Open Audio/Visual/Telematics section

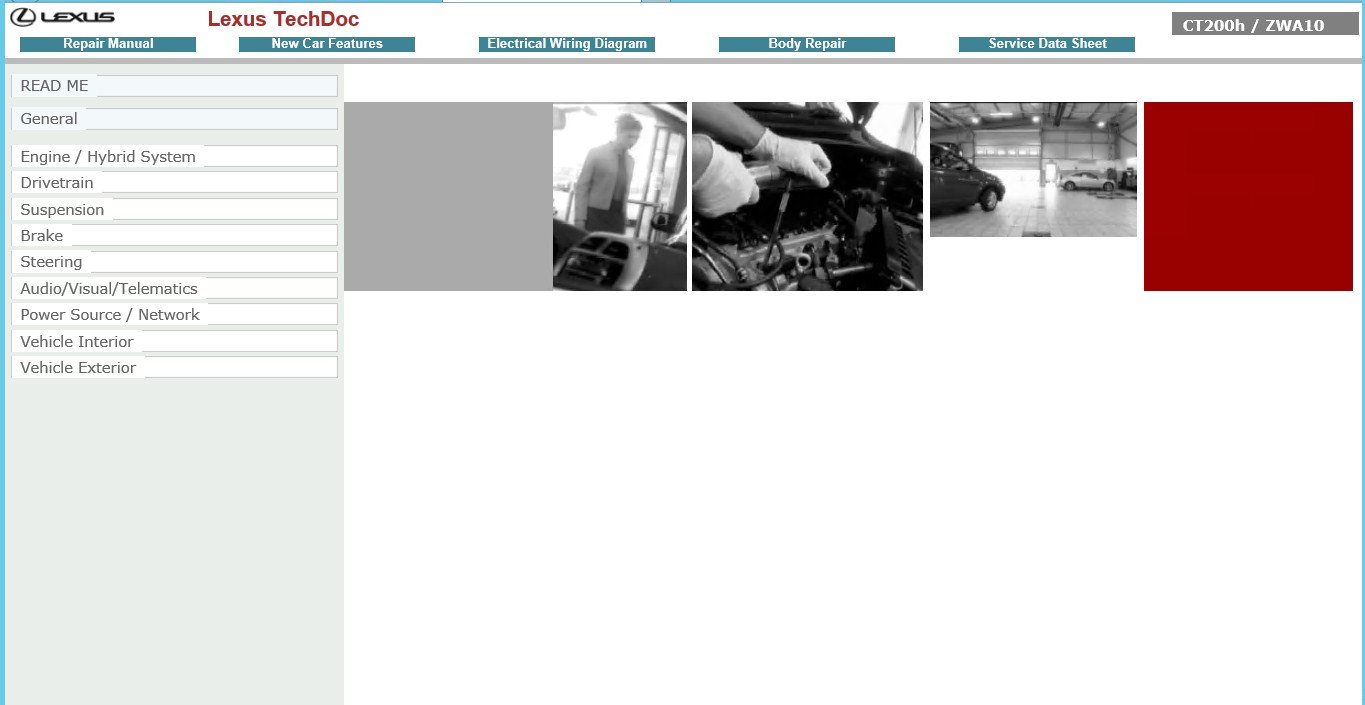(174, 288)
